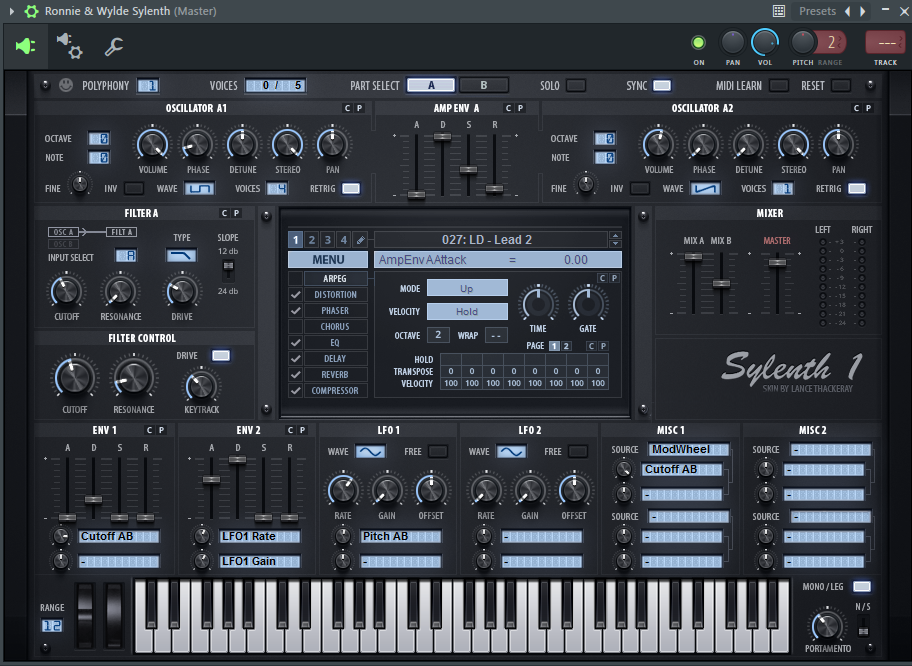Click ENV 2 copy C button
This screenshot has width=912, height=666.
(x=290, y=430)
